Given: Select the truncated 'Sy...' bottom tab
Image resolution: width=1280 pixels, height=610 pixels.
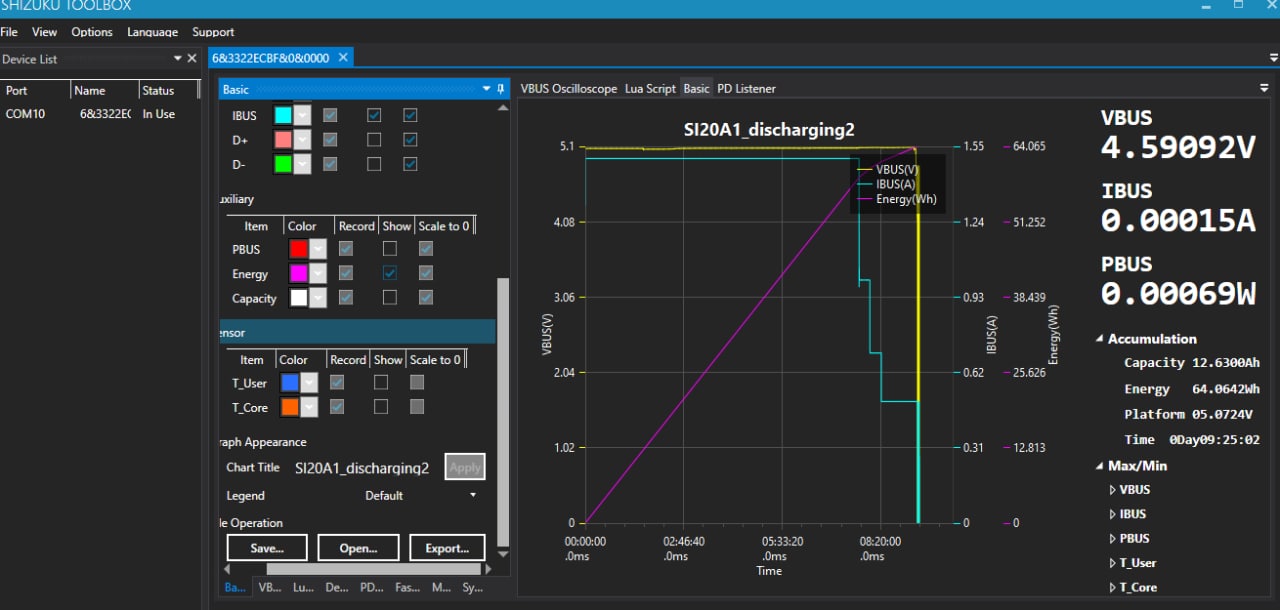Looking at the screenshot, I should tap(473, 588).
